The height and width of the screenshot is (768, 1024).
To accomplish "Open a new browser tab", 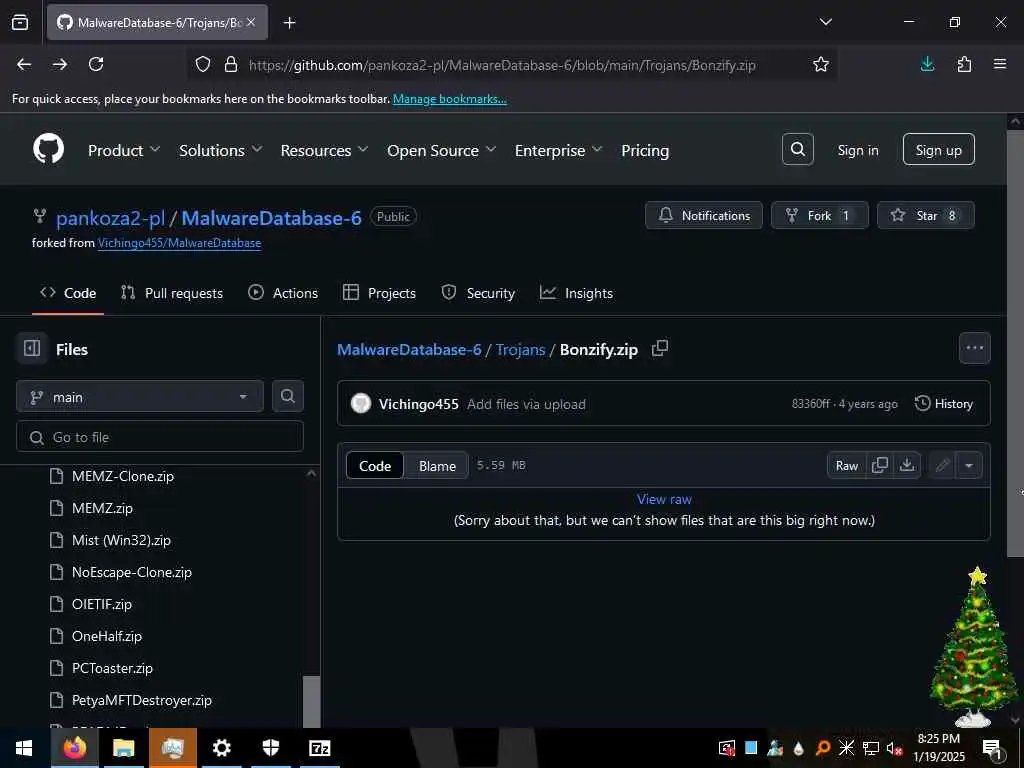I will [x=289, y=23].
